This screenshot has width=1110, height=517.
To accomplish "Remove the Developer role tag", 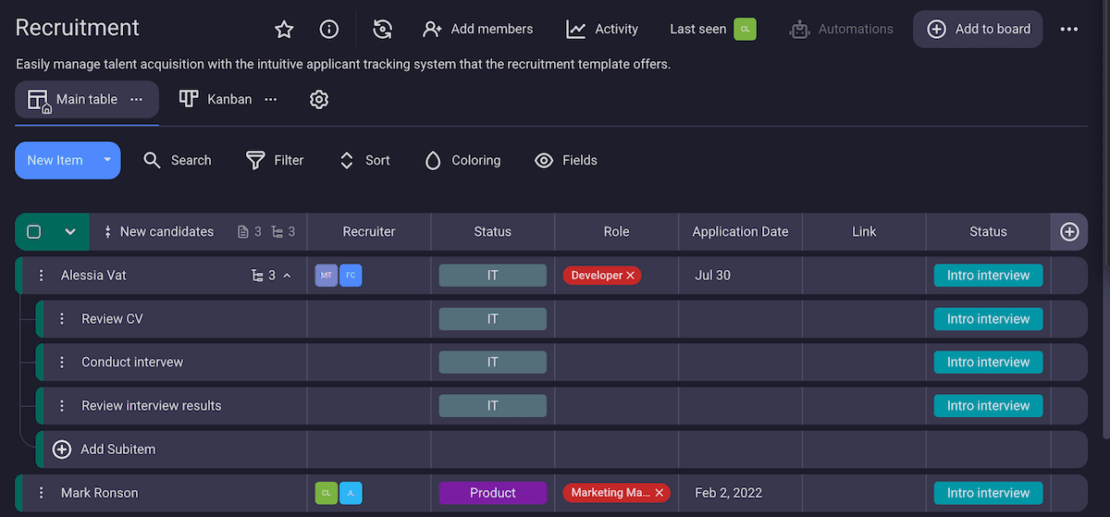I will 631,276.
